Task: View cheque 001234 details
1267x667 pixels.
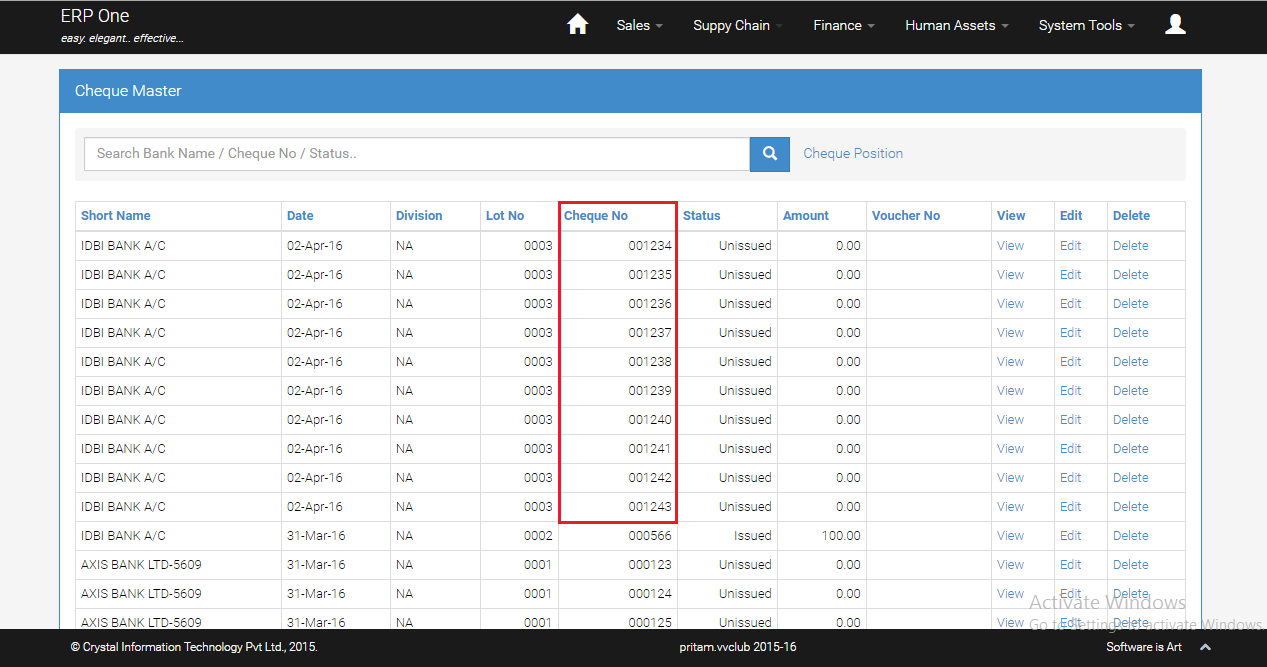Action: pos(1010,246)
